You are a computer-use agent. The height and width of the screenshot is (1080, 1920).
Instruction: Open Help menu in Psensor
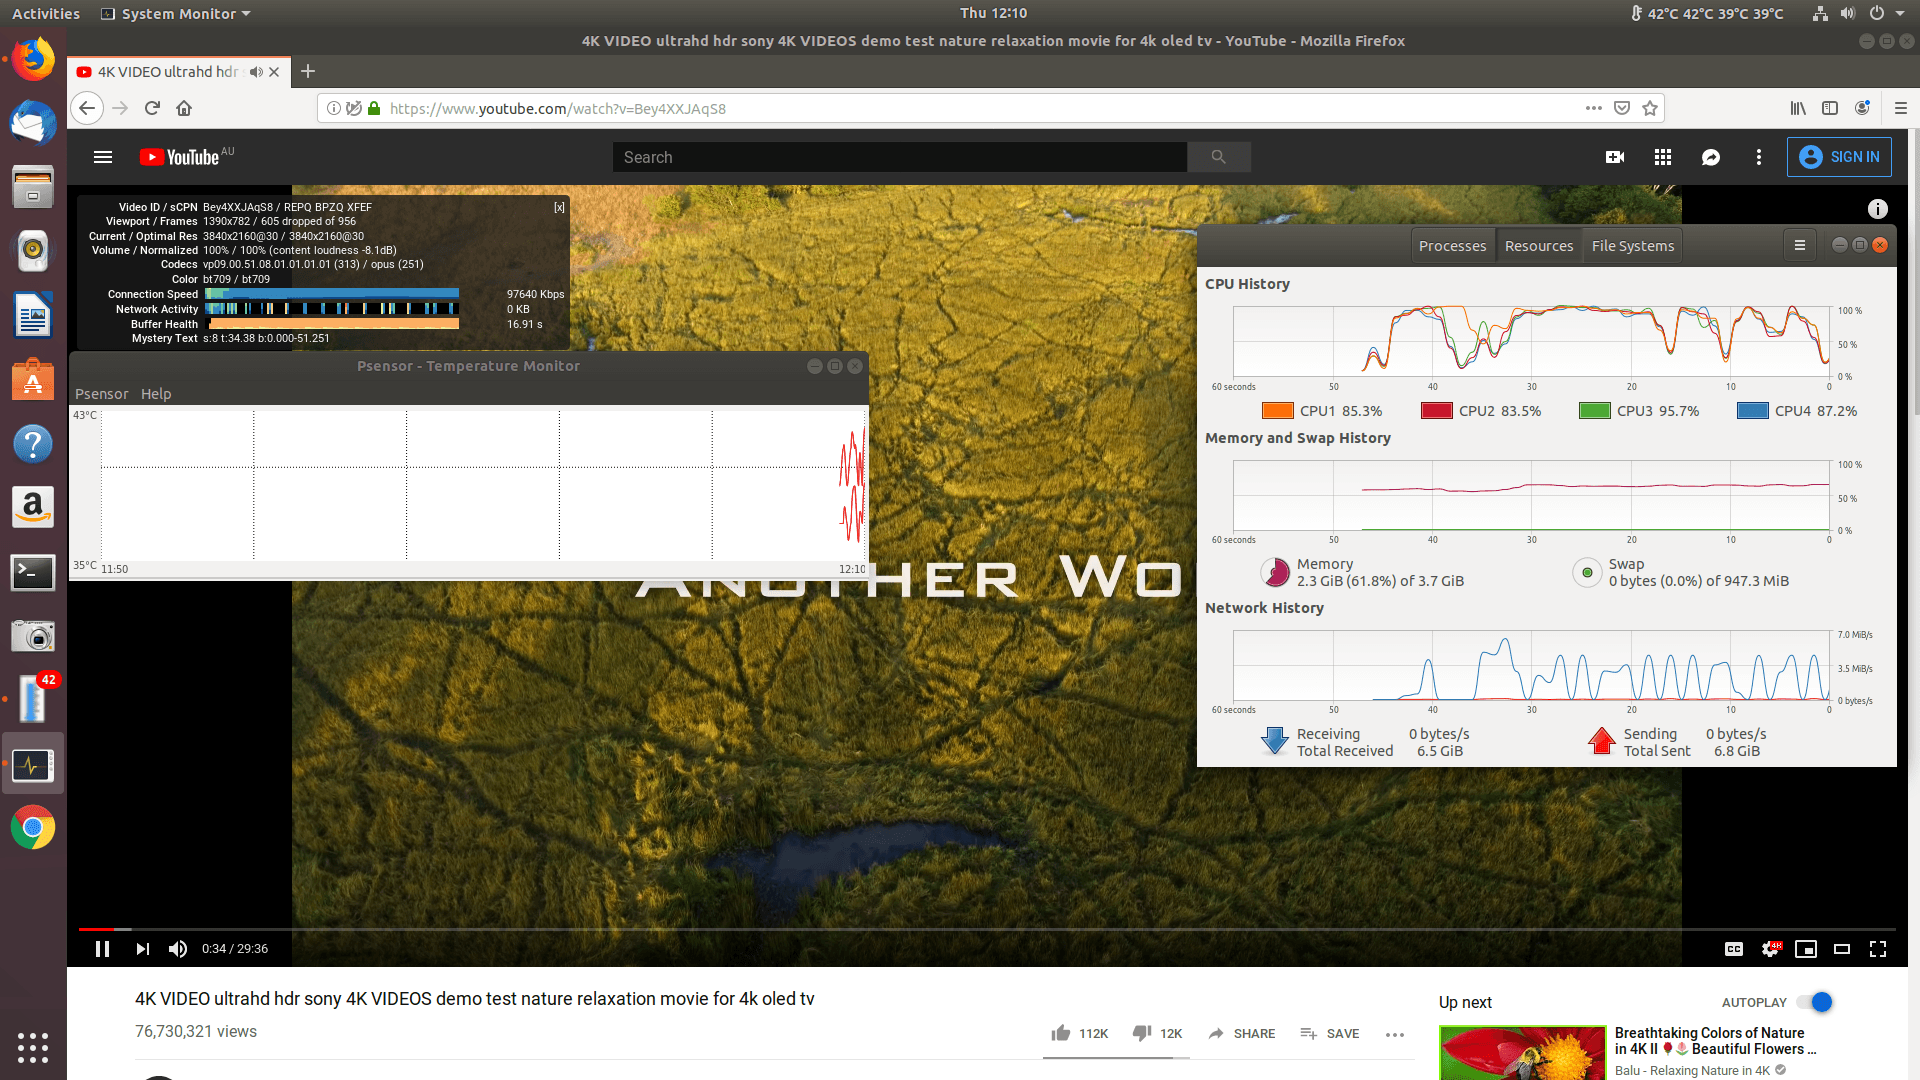pyautogui.click(x=156, y=394)
